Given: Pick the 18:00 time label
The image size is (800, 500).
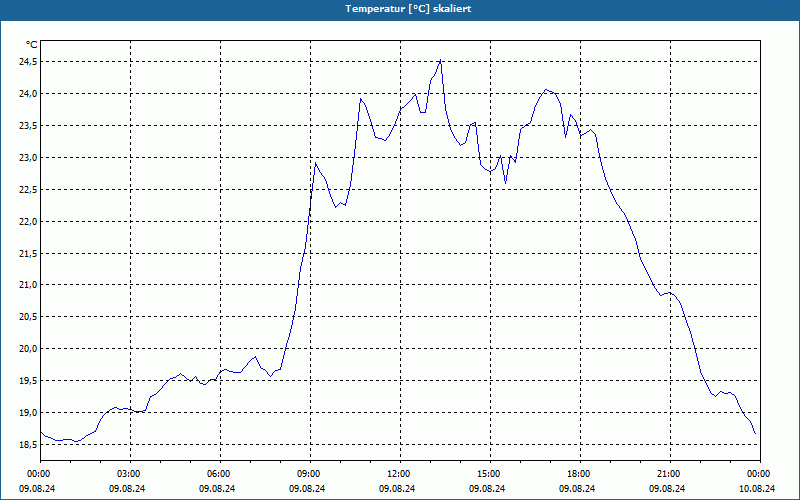Looking at the screenshot, I should (580, 474).
